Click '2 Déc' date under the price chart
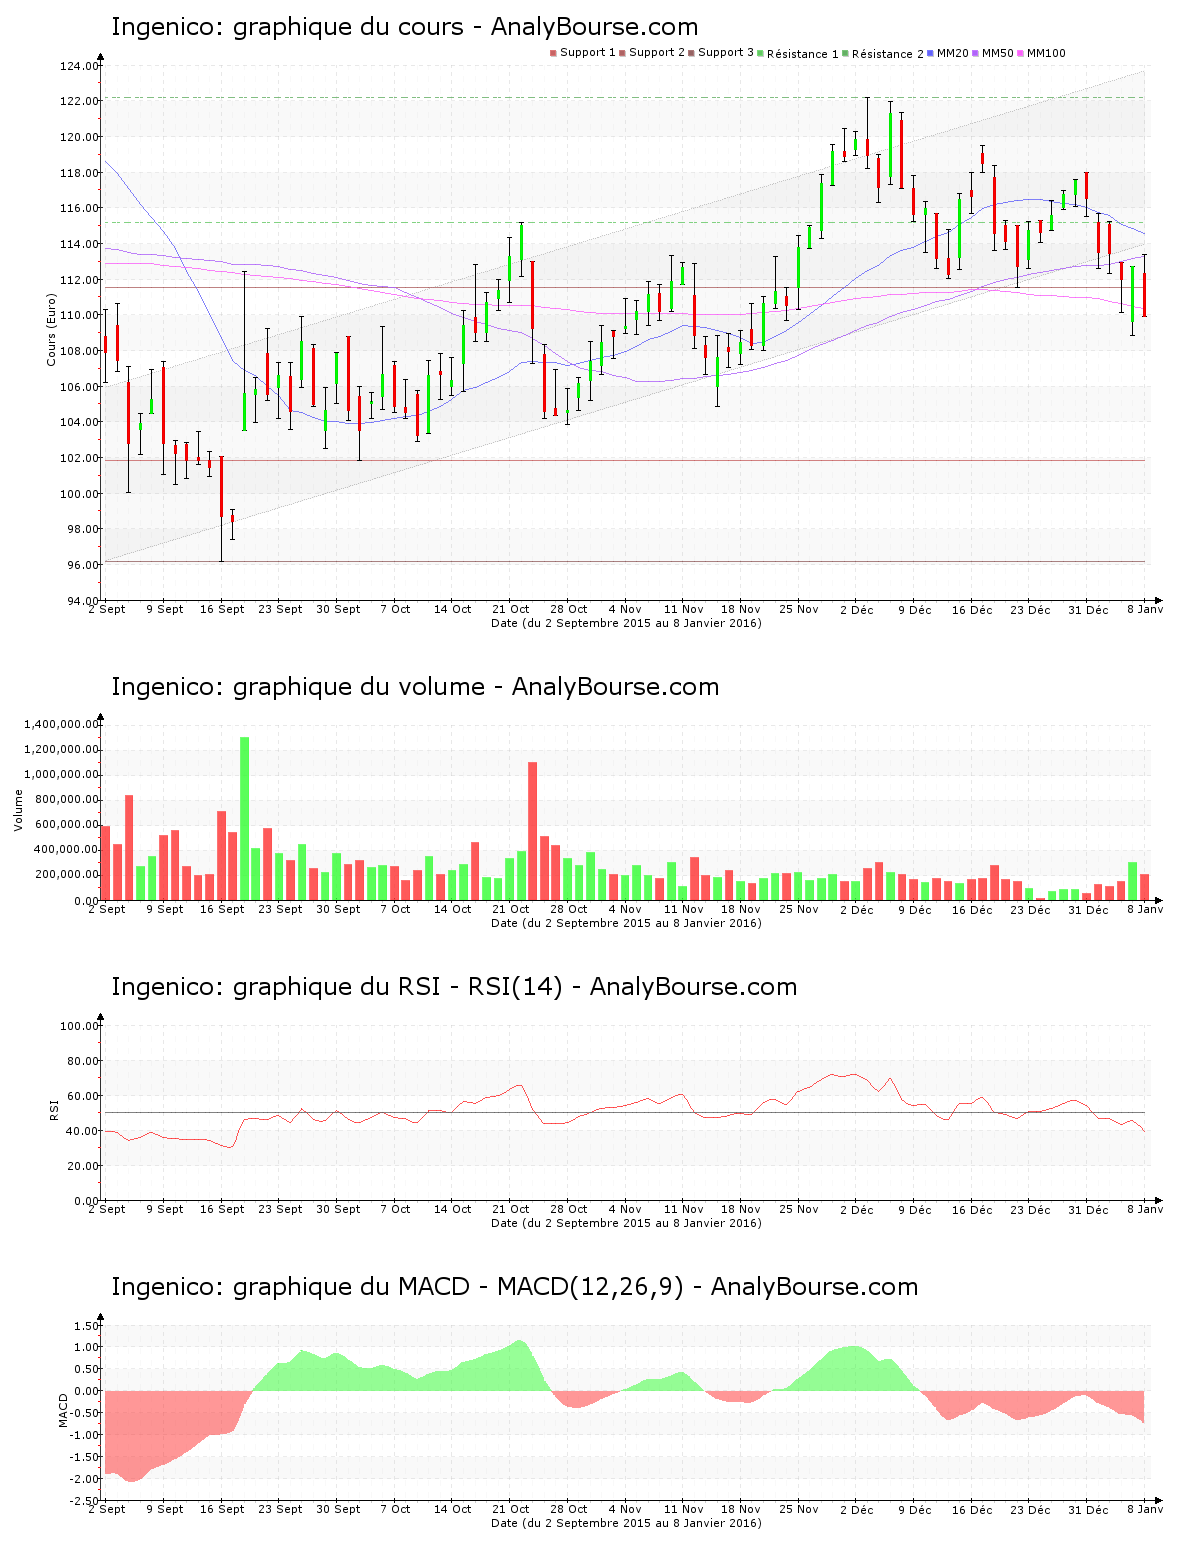The height and width of the screenshot is (1550, 1200). [857, 609]
